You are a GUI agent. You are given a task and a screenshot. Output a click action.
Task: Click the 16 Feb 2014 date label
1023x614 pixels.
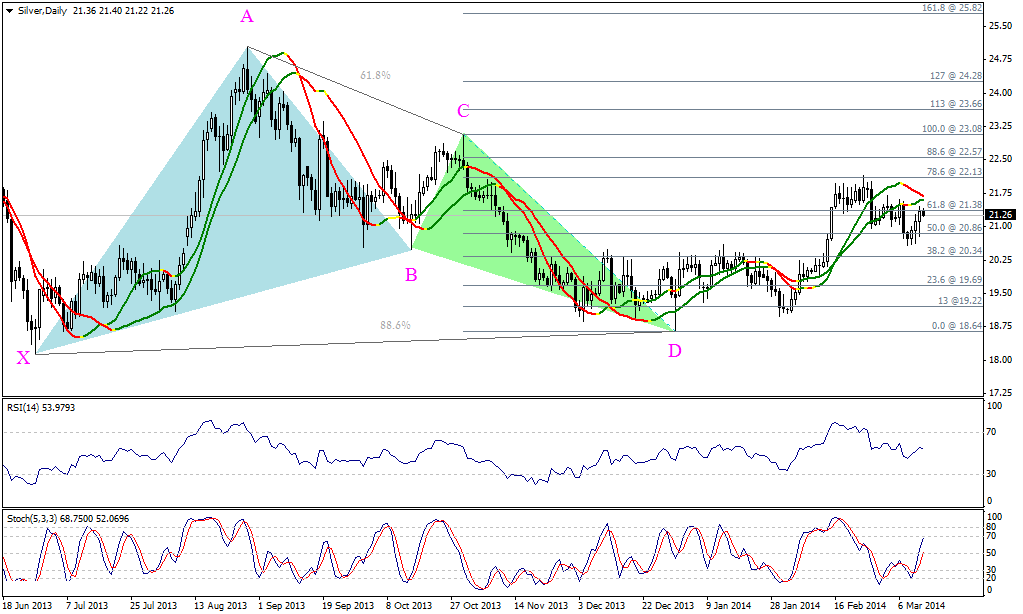point(861,606)
